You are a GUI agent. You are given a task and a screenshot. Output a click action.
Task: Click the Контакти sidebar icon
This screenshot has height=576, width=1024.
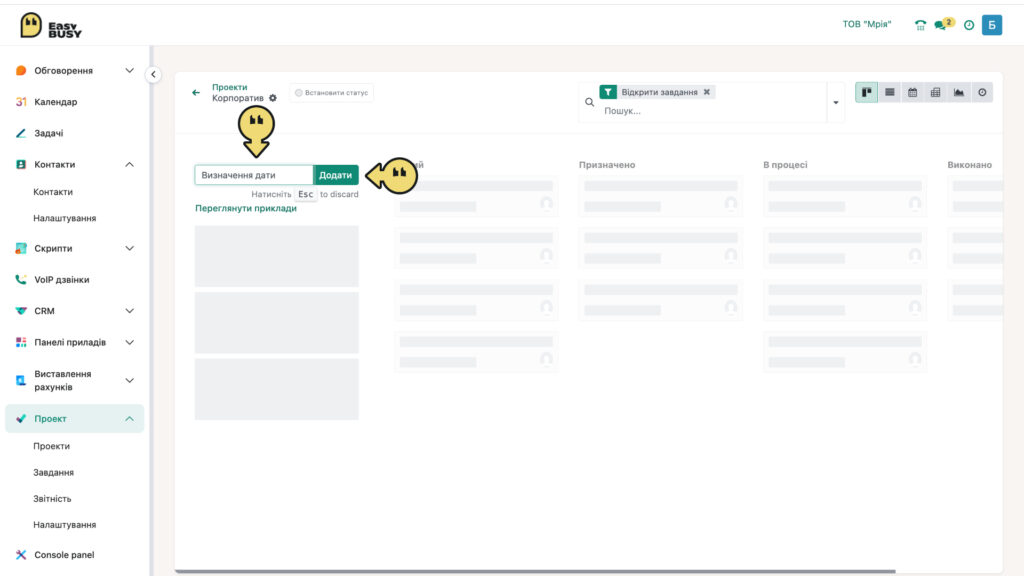click(21, 165)
